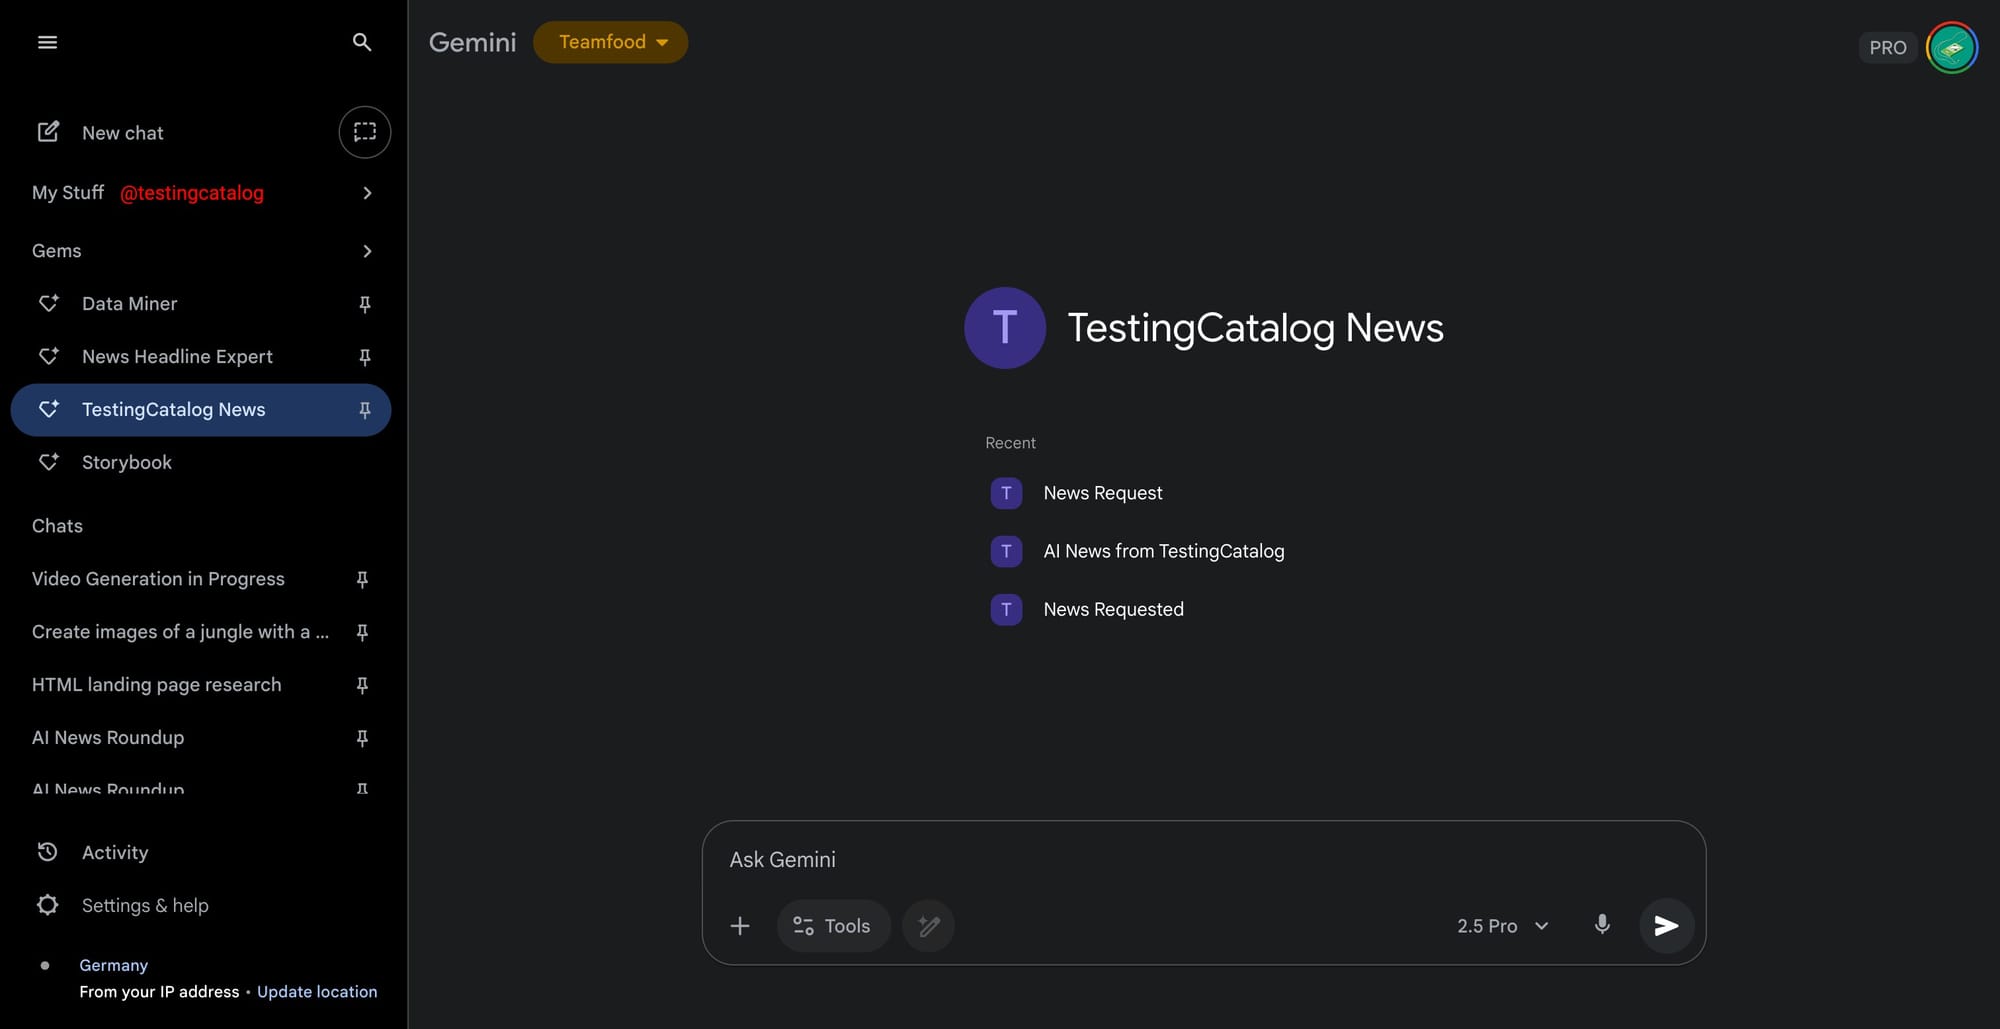
Task: Click the microphone icon for voice input
Action: [1601, 925]
